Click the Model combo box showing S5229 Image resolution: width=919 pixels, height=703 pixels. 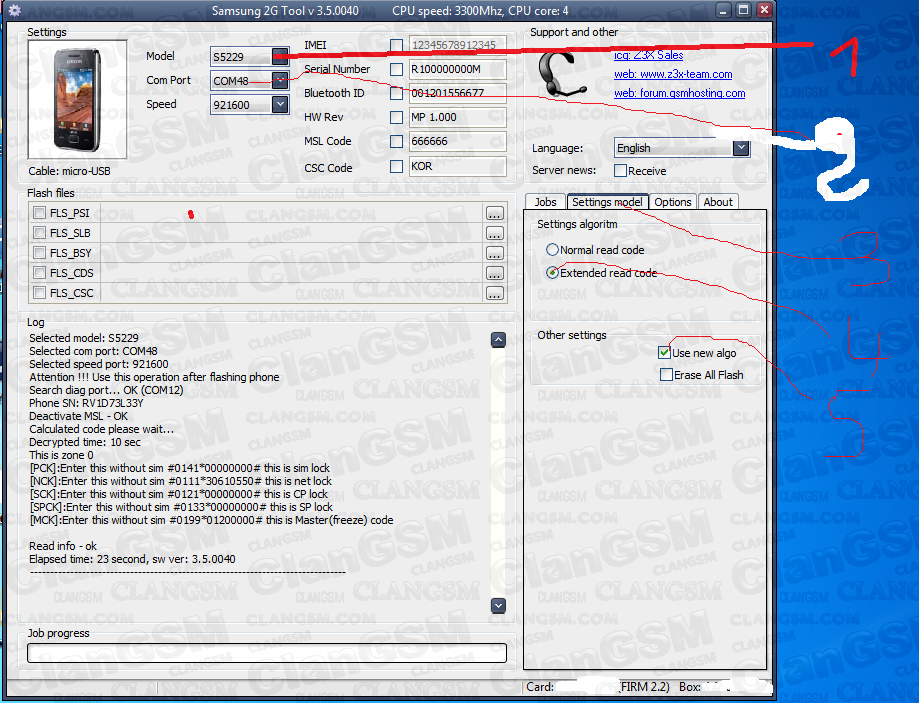(249, 57)
